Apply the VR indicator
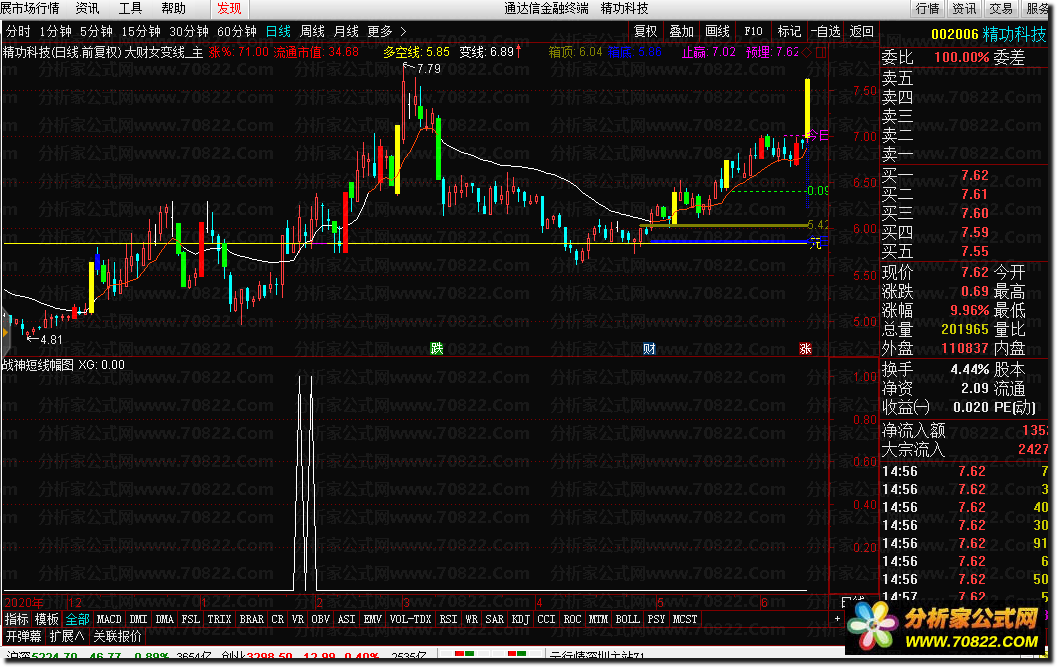The height and width of the screenshot is (667, 1058). coord(298,619)
